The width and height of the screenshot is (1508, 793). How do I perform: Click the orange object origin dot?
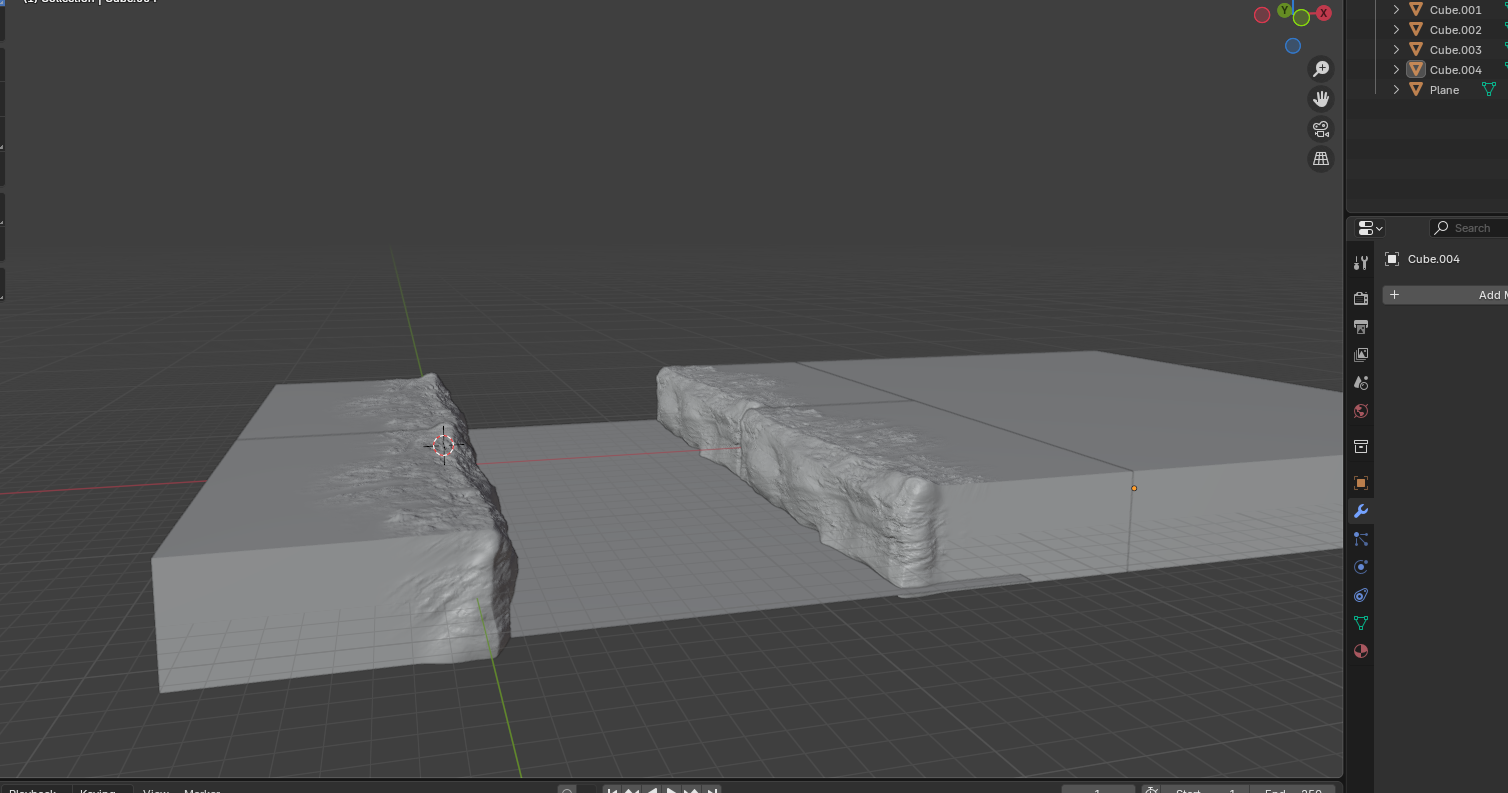click(1134, 488)
